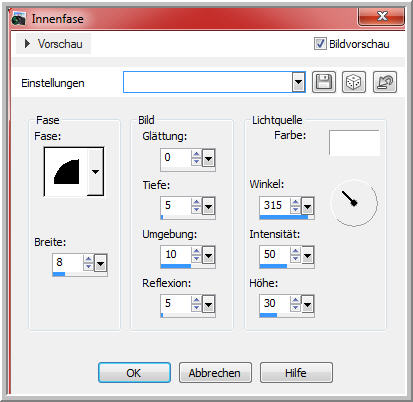Screen dimensions: 413x402
Task: Click the save preset floppy disk icon
Action: pos(324,82)
